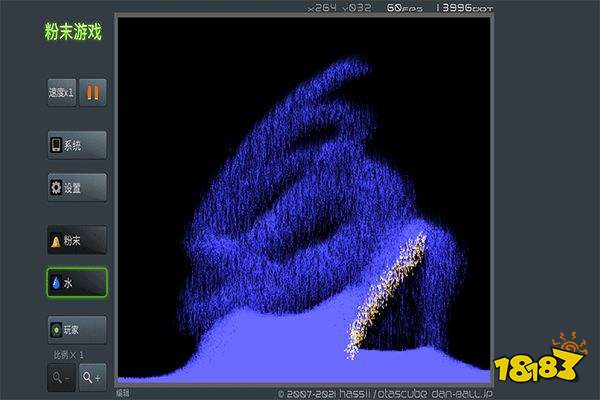Click the pause button
This screenshot has height=400, width=600.
[x=93, y=92]
